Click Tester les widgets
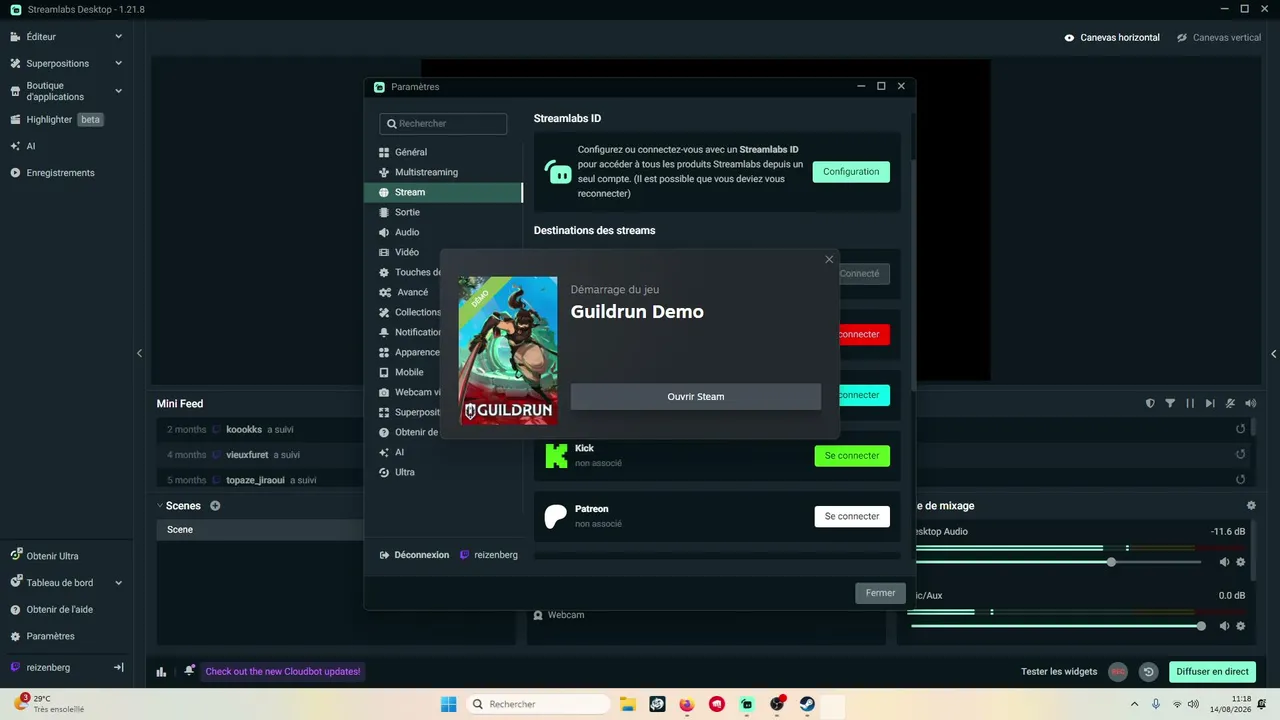The width and height of the screenshot is (1280, 720). (1059, 672)
